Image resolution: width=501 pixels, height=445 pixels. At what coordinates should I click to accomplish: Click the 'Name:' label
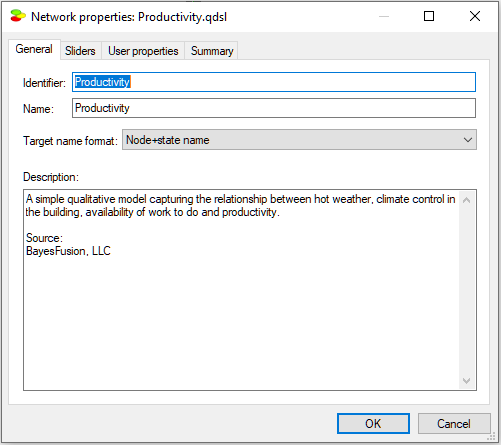click(x=38, y=109)
